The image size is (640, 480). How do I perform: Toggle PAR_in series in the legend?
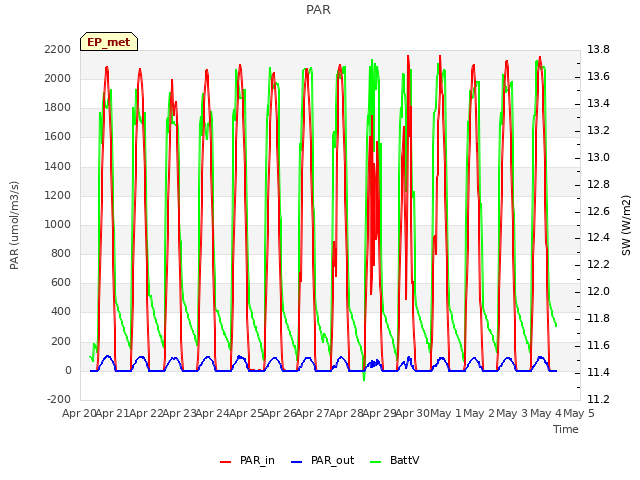point(247,460)
